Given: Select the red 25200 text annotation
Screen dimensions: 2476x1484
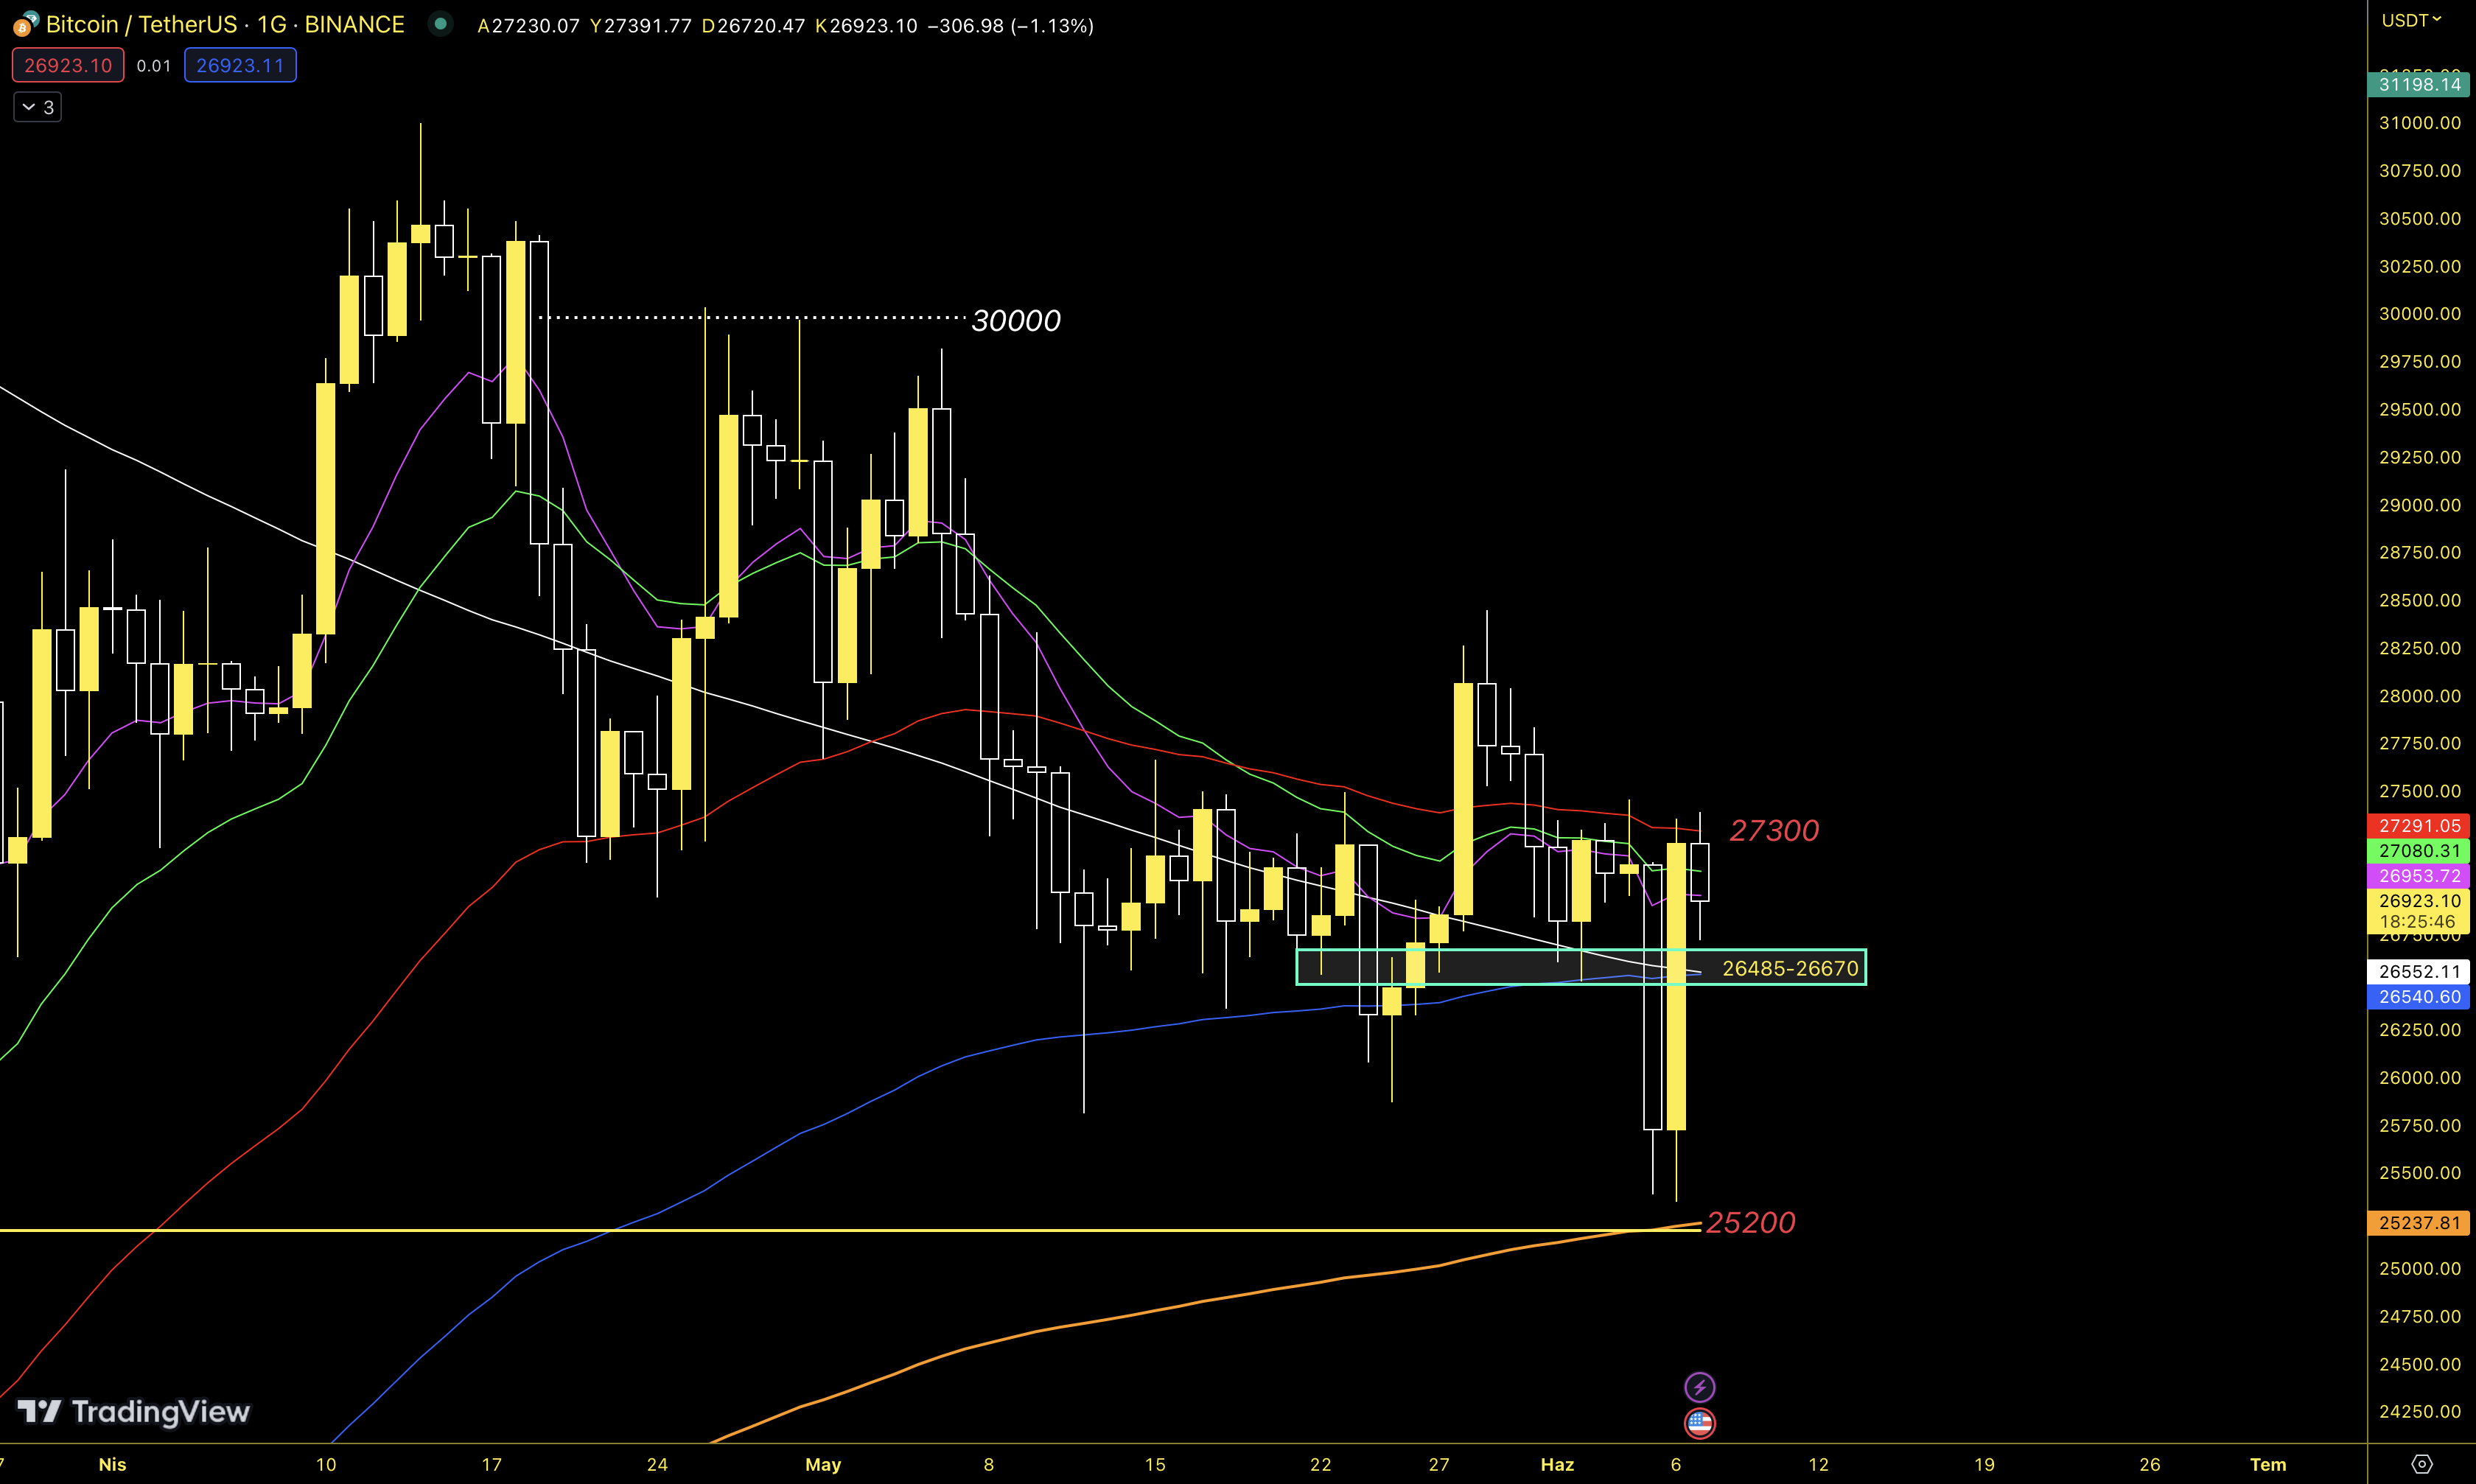Looking at the screenshot, I should coord(1751,1223).
